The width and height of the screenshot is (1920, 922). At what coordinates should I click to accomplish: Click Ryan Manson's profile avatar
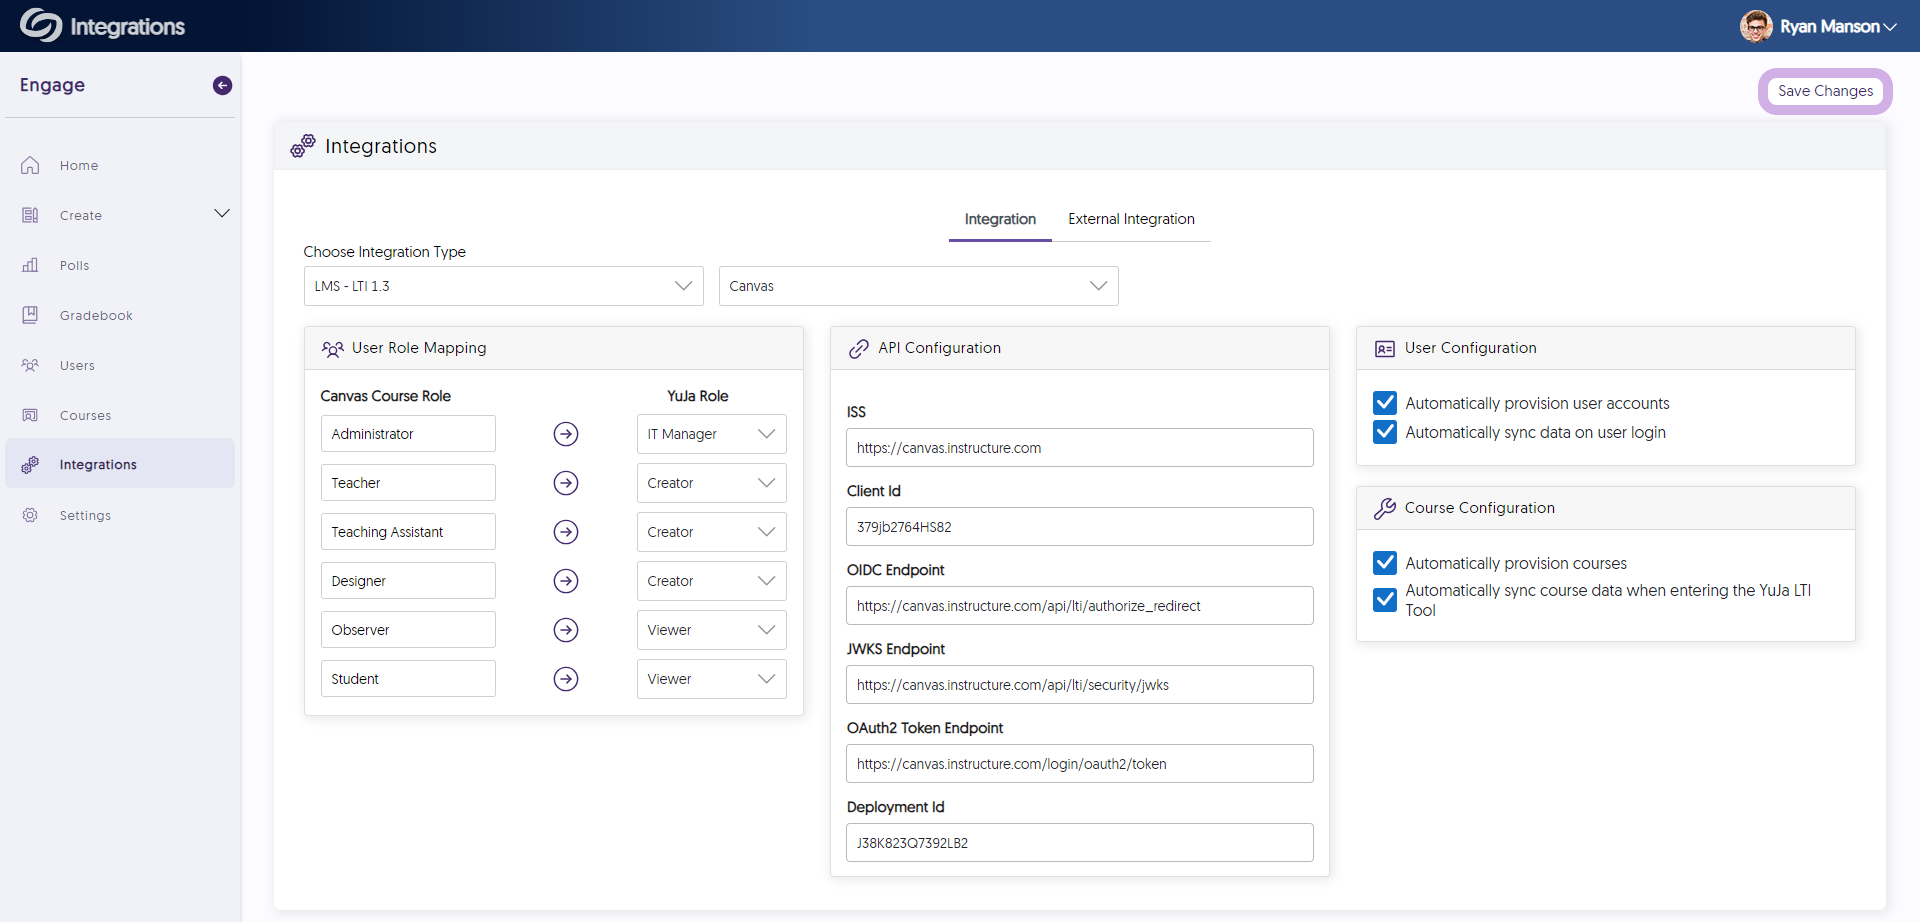pyautogui.click(x=1756, y=26)
